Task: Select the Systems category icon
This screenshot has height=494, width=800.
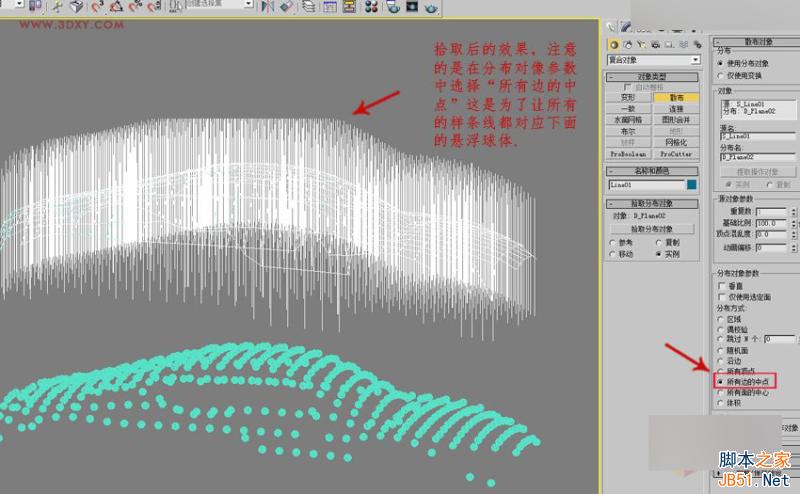Action: pyautogui.click(x=697, y=45)
